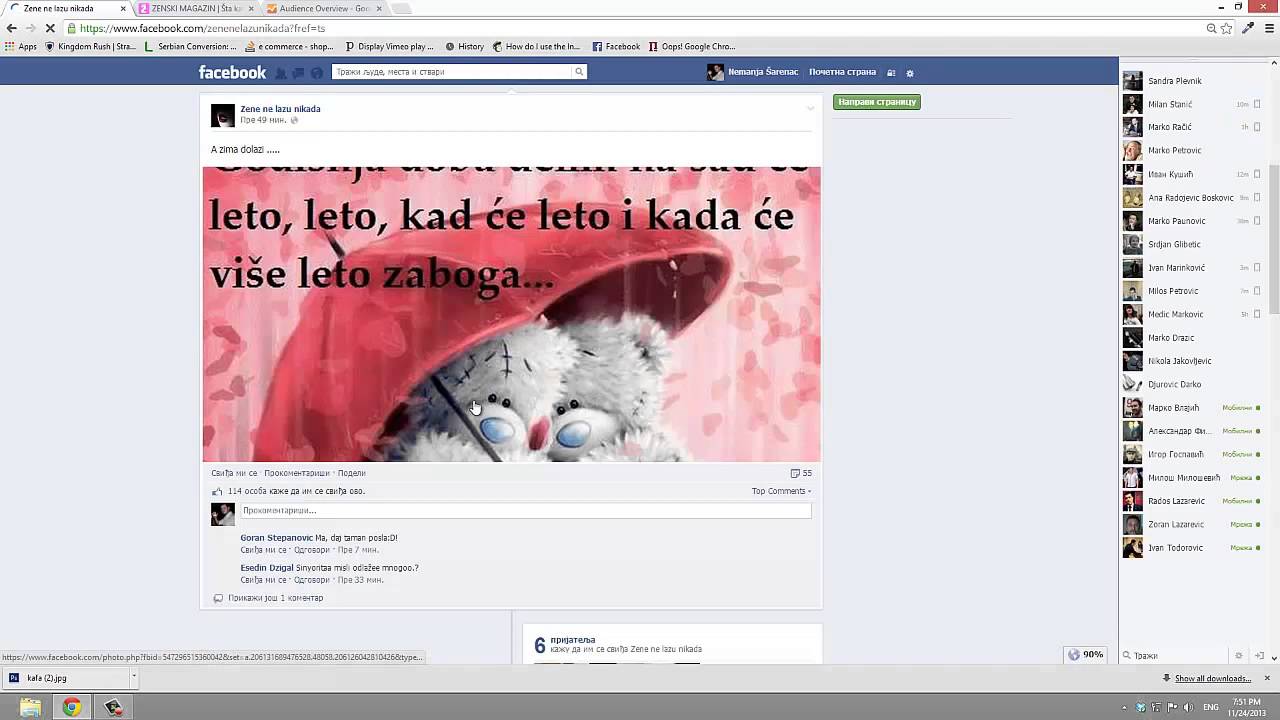Close the downloads bar
1280x720 pixels.
(1267, 678)
